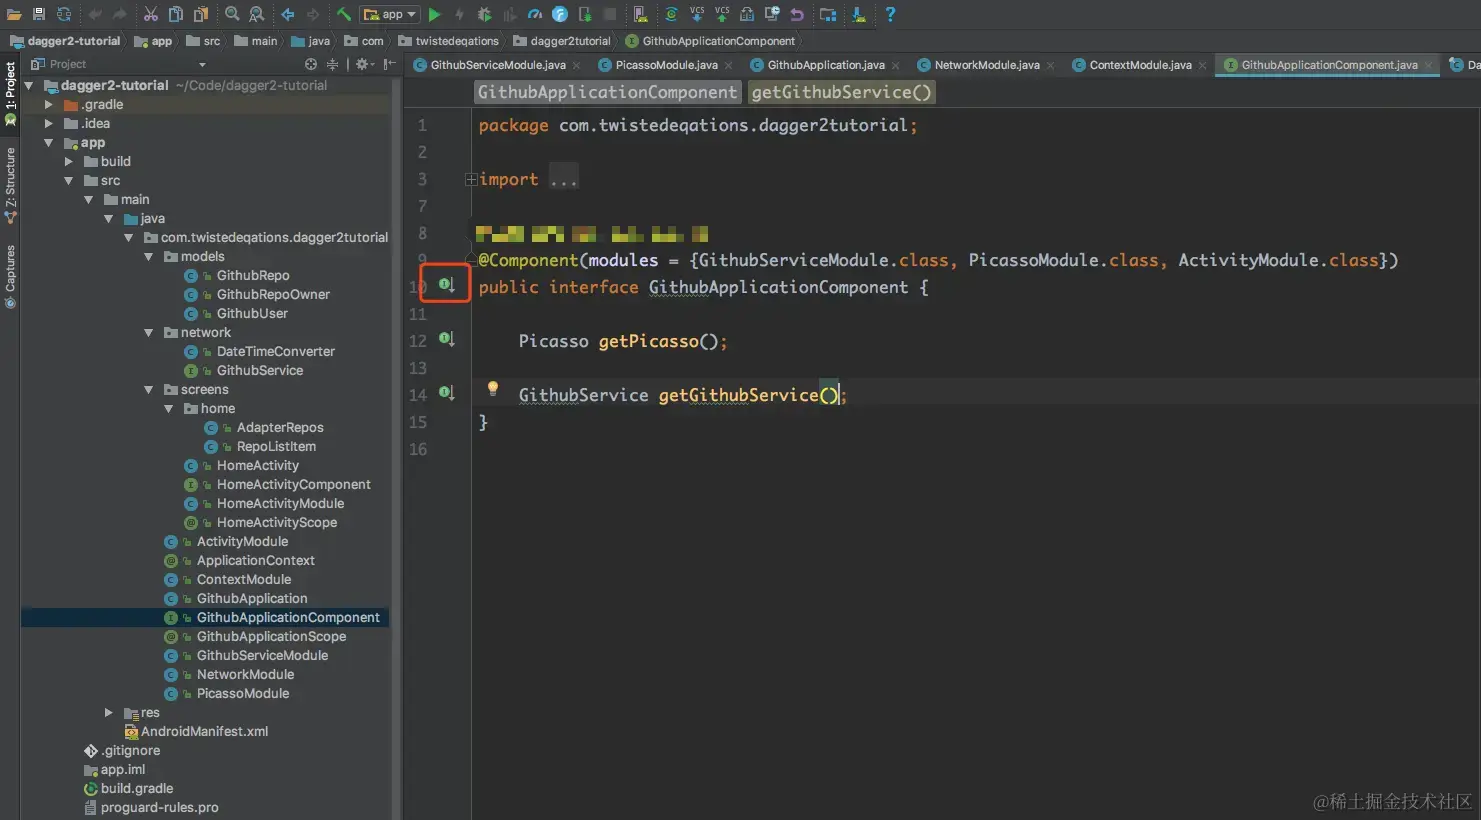Screen dimensions: 1481x820
Task: Click dagger2-tutorial in navigation bar
Action: (x=66, y=41)
